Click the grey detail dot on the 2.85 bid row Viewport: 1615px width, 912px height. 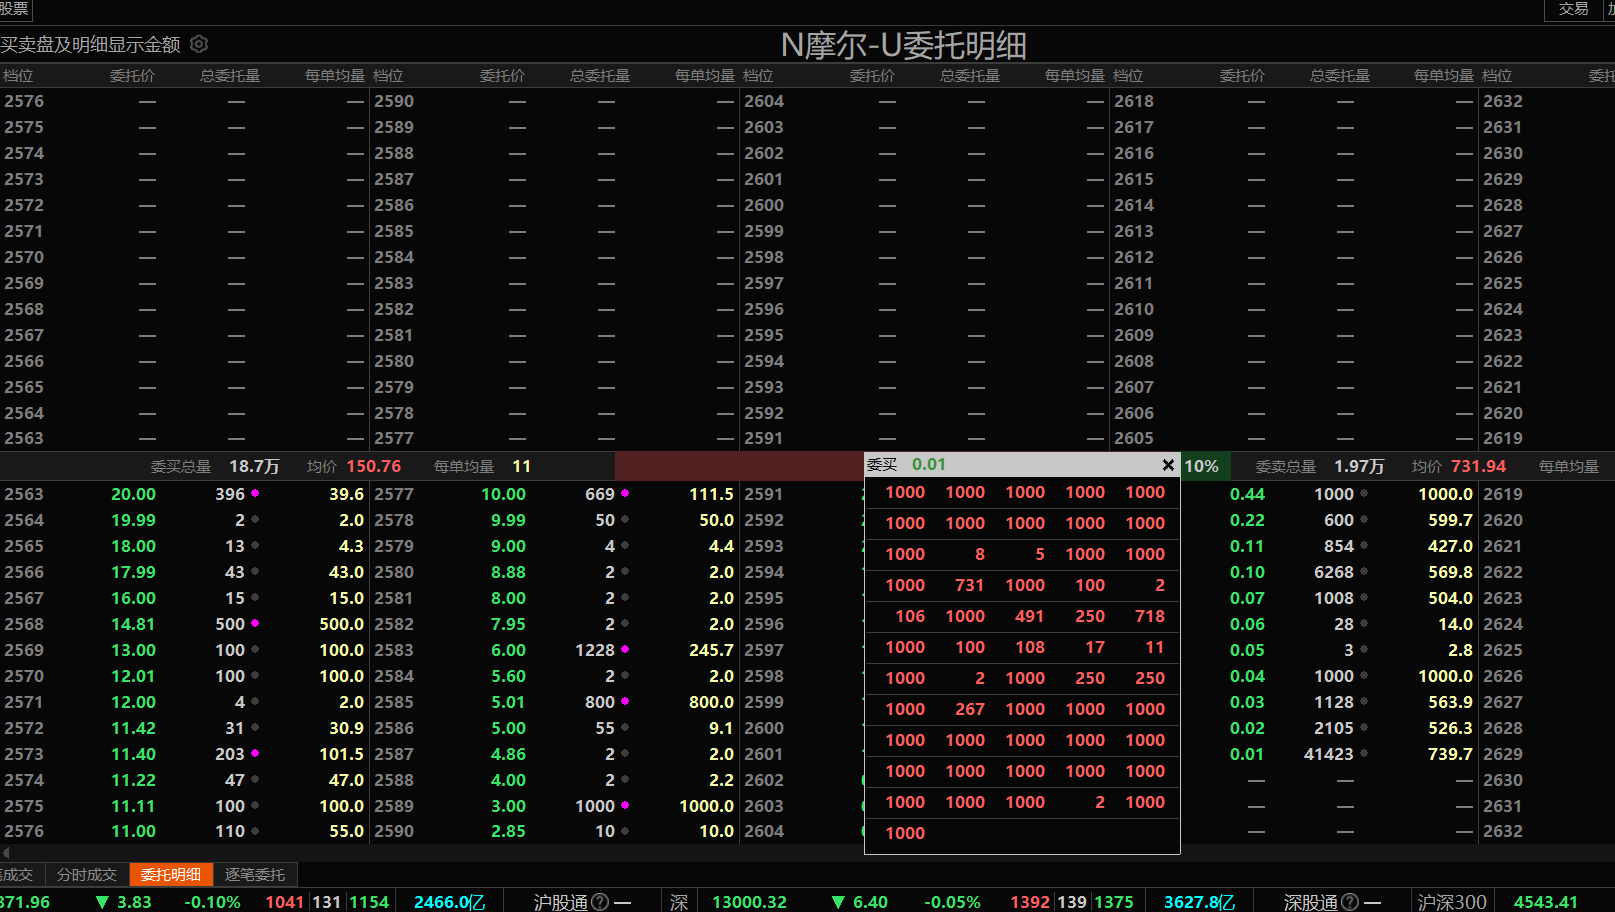(625, 830)
